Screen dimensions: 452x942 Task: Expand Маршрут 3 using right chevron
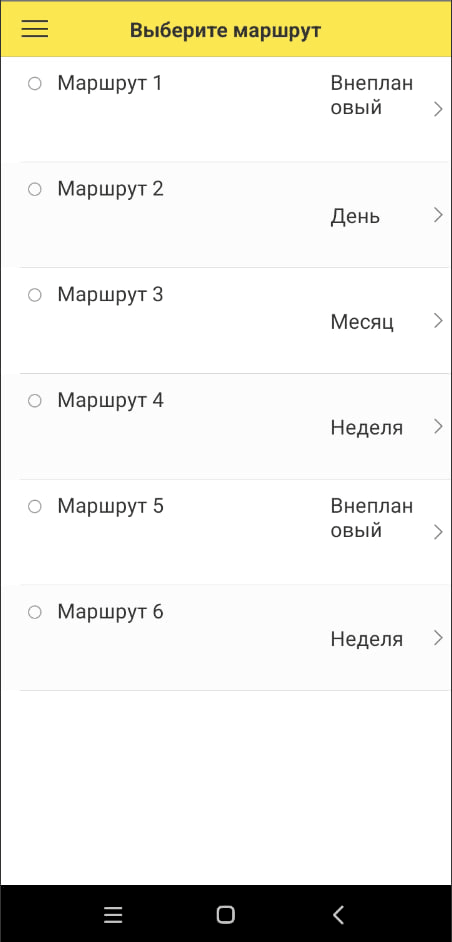click(x=438, y=321)
